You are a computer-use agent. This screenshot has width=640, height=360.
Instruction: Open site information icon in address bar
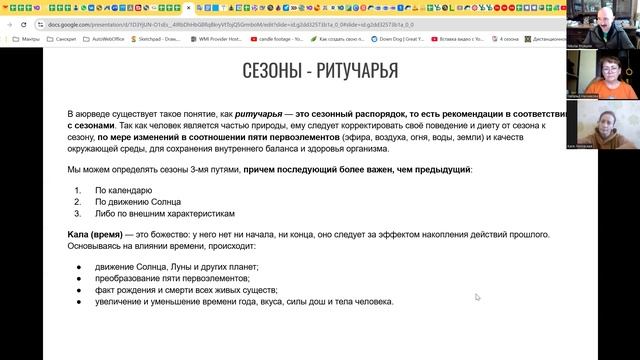click(40, 25)
